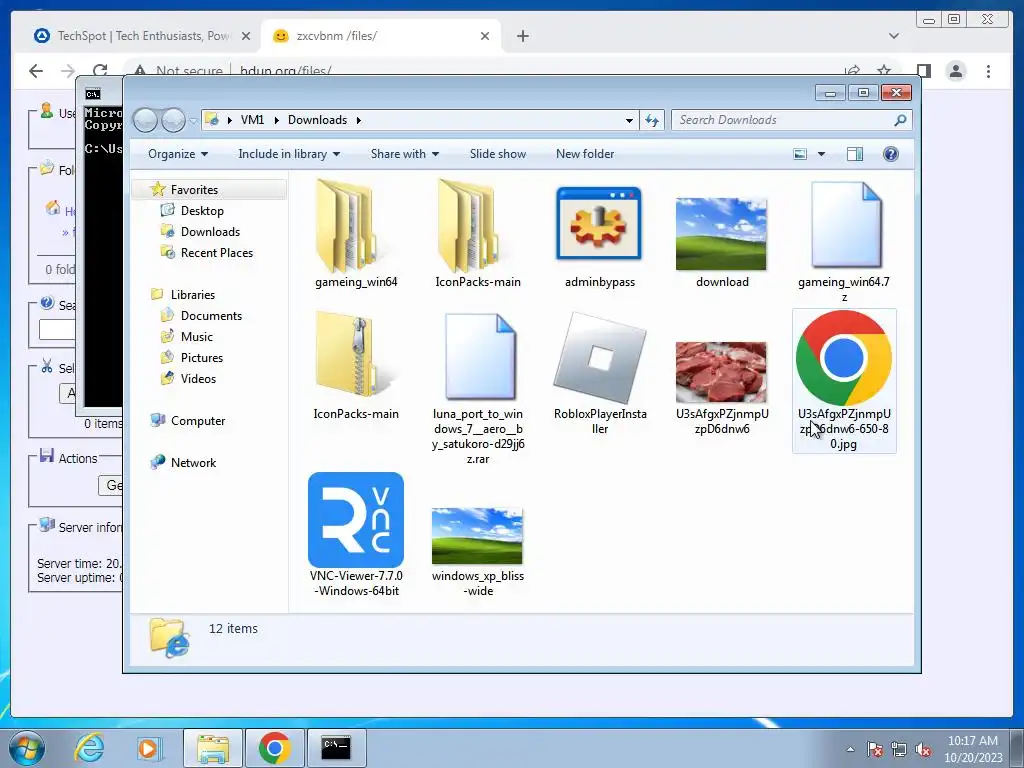Open the Chrome tab search chevron
The image size is (1024, 768).
tap(893, 36)
